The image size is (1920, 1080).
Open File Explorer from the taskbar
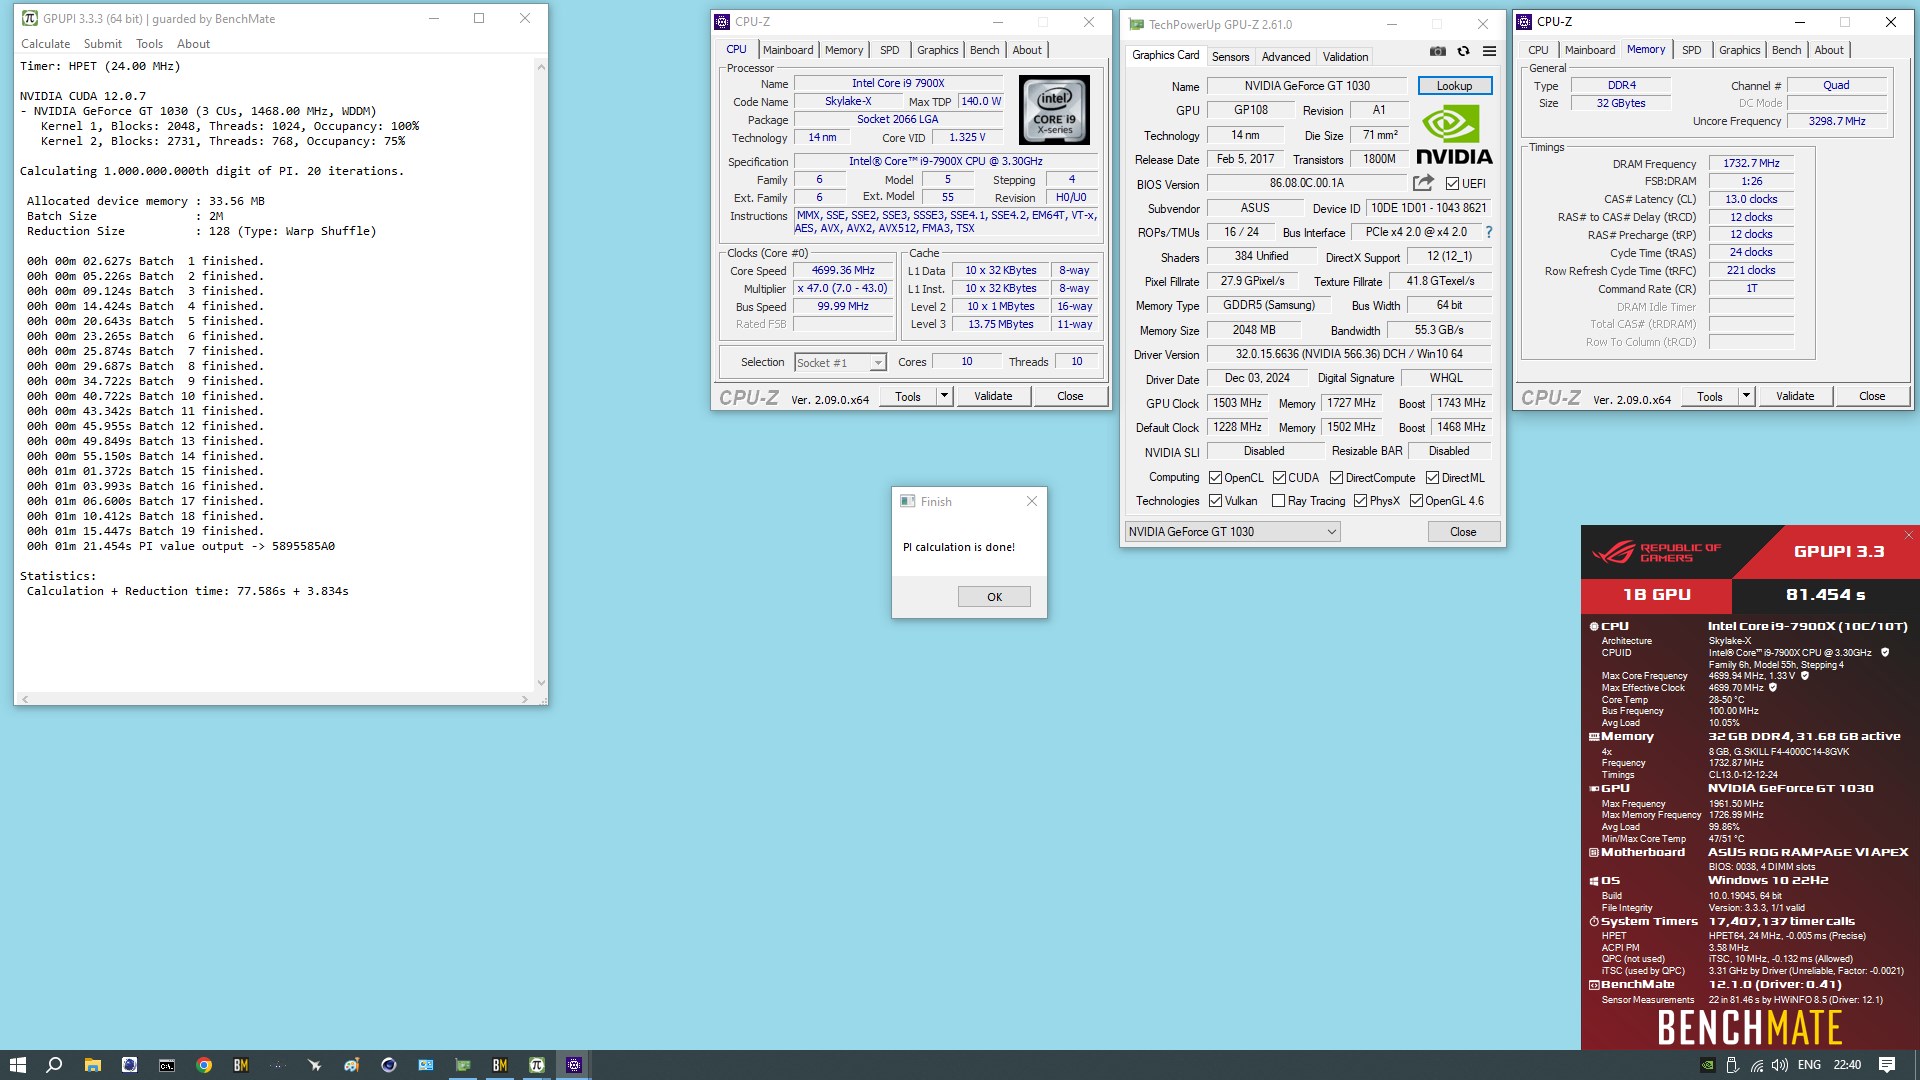(92, 1065)
